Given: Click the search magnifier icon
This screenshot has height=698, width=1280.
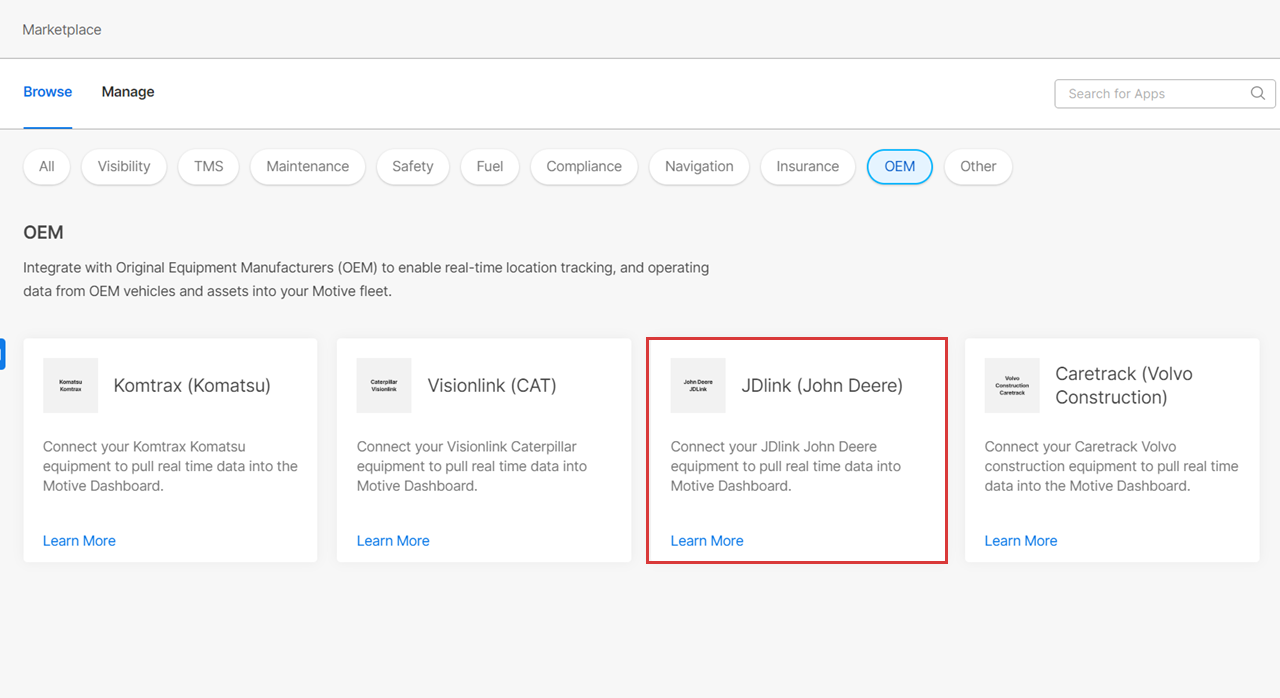Looking at the screenshot, I should (x=1258, y=93).
